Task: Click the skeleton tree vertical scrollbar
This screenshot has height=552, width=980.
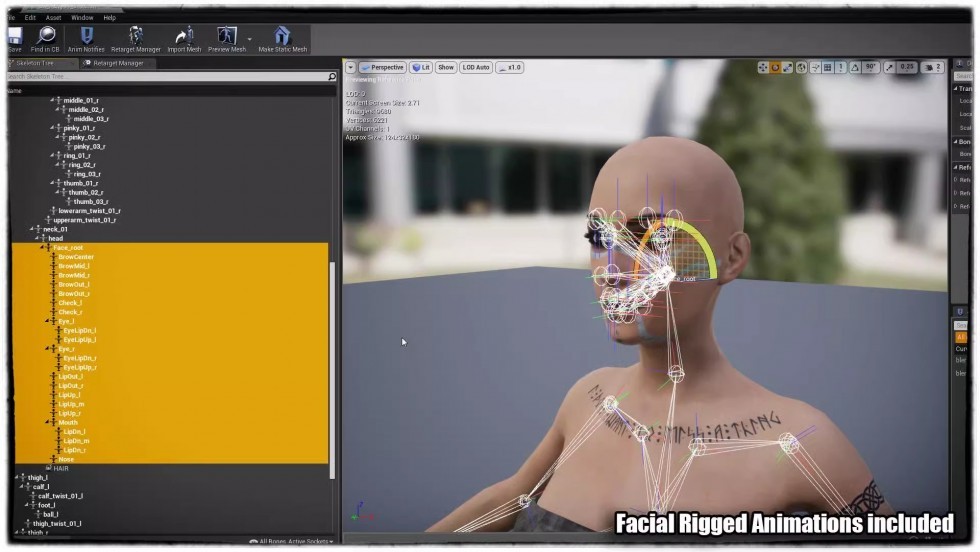Action: 332,370
